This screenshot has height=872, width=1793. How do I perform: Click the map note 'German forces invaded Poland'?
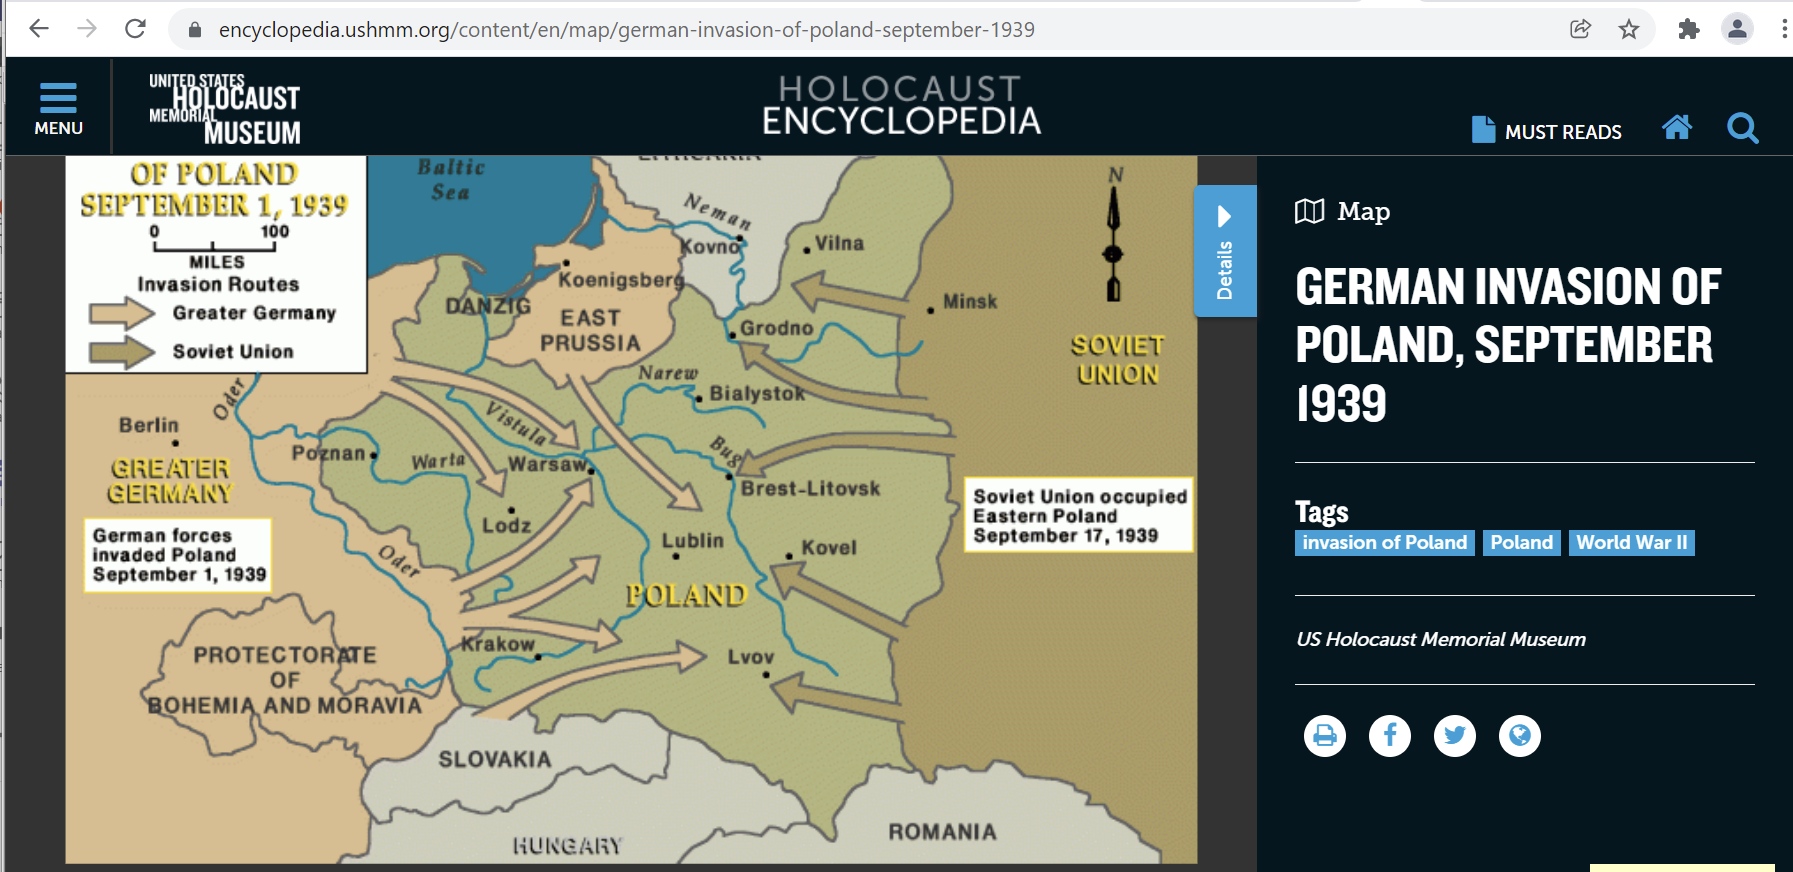(x=178, y=555)
